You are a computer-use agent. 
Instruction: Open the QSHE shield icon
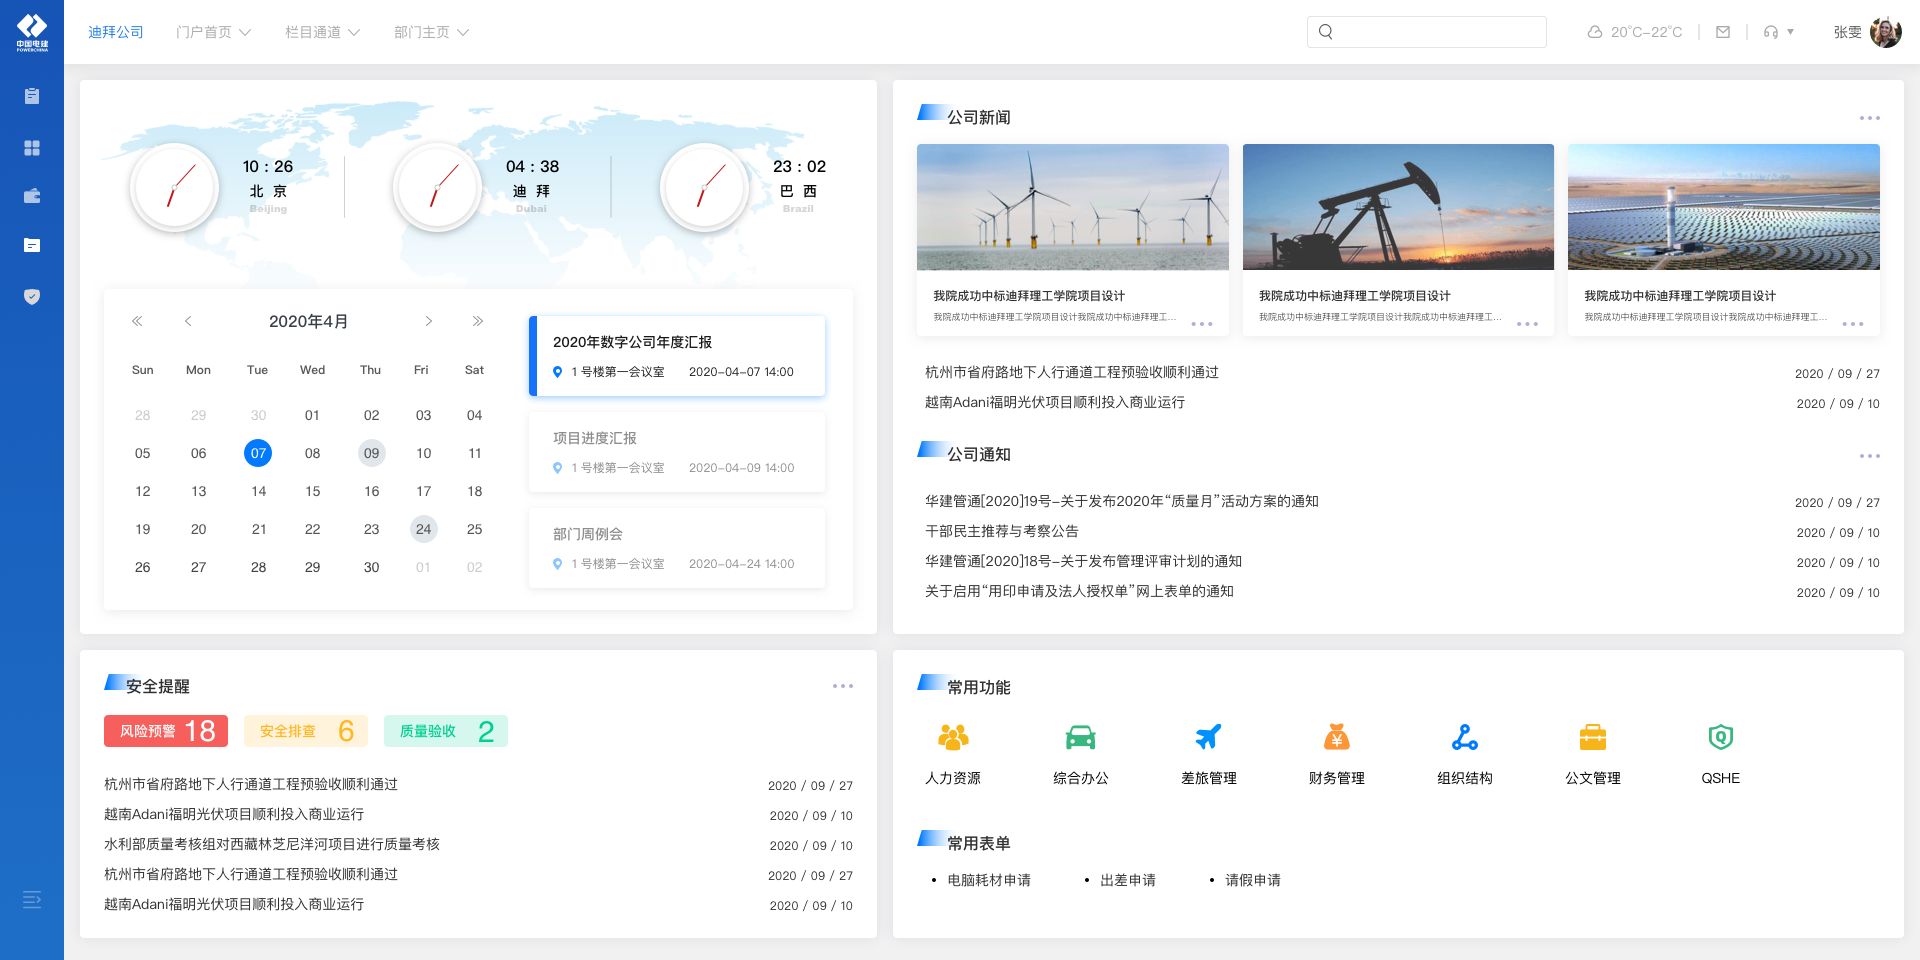(1720, 738)
